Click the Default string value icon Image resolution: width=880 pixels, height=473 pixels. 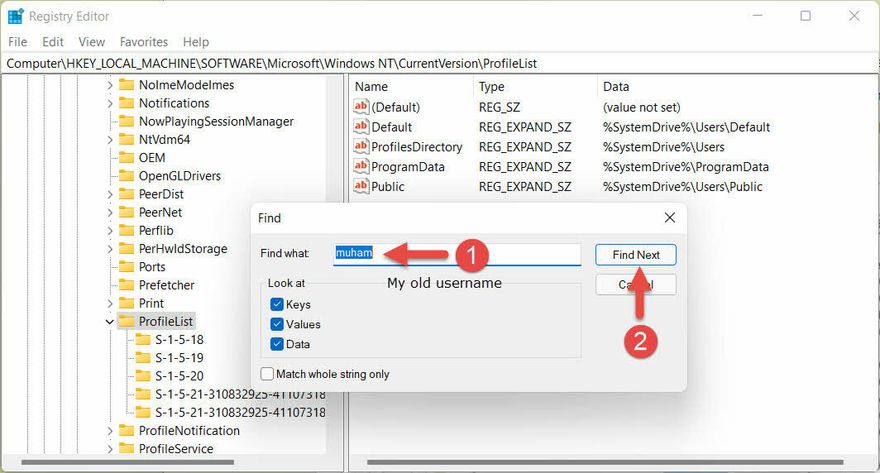click(361, 126)
